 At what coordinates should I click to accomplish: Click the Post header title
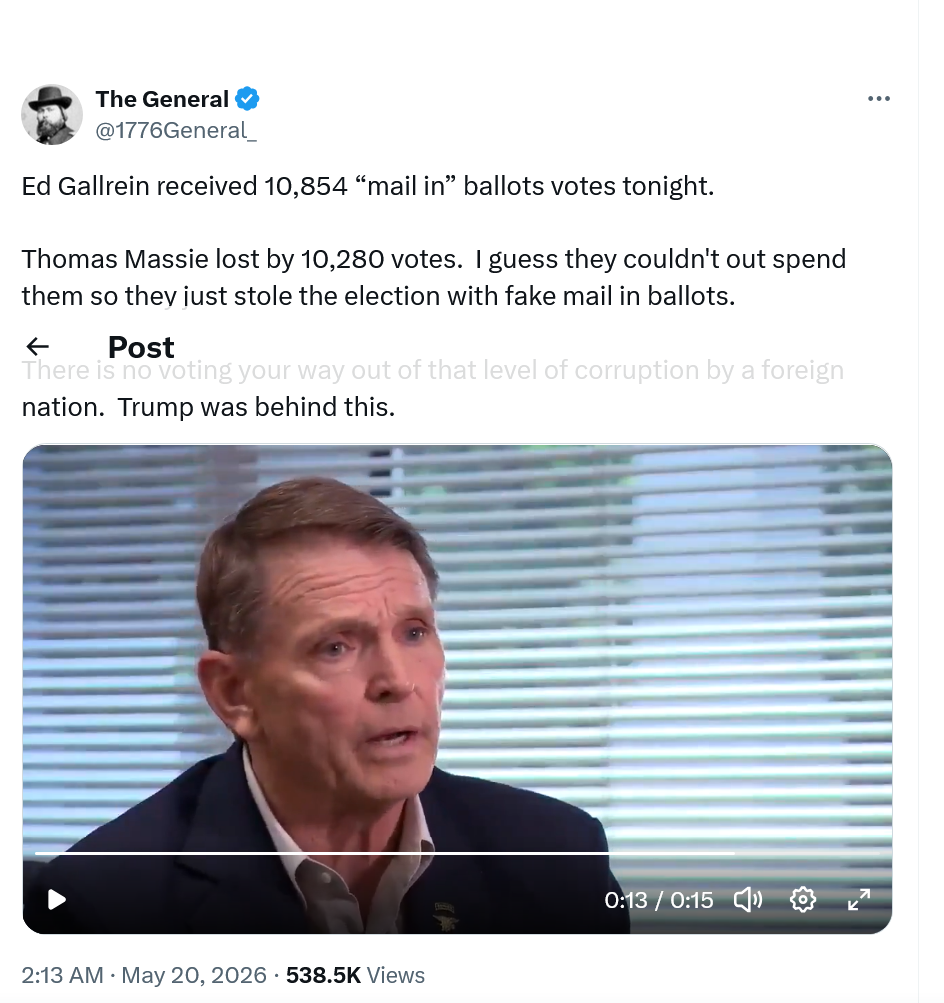click(x=141, y=347)
